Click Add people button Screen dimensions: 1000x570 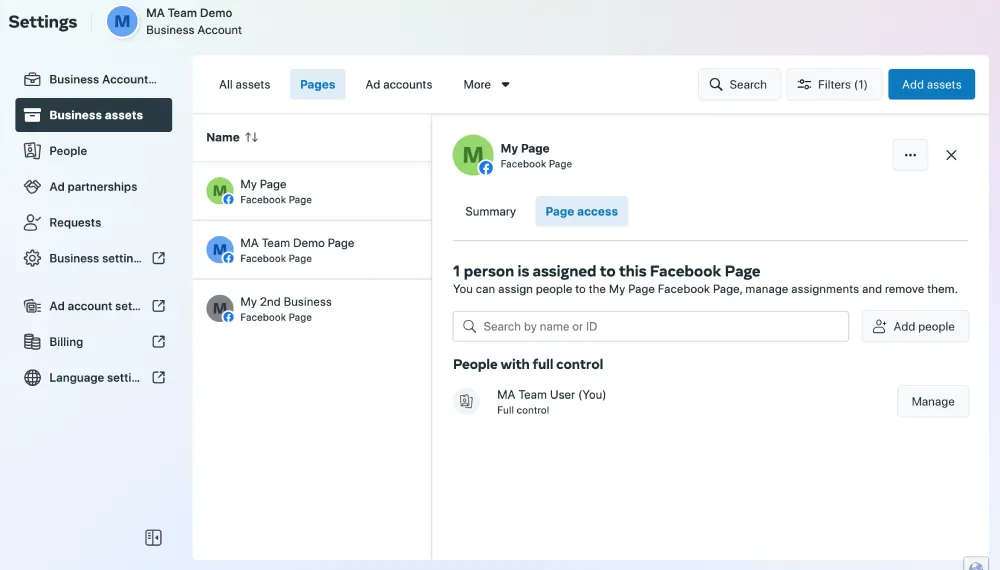click(x=914, y=327)
